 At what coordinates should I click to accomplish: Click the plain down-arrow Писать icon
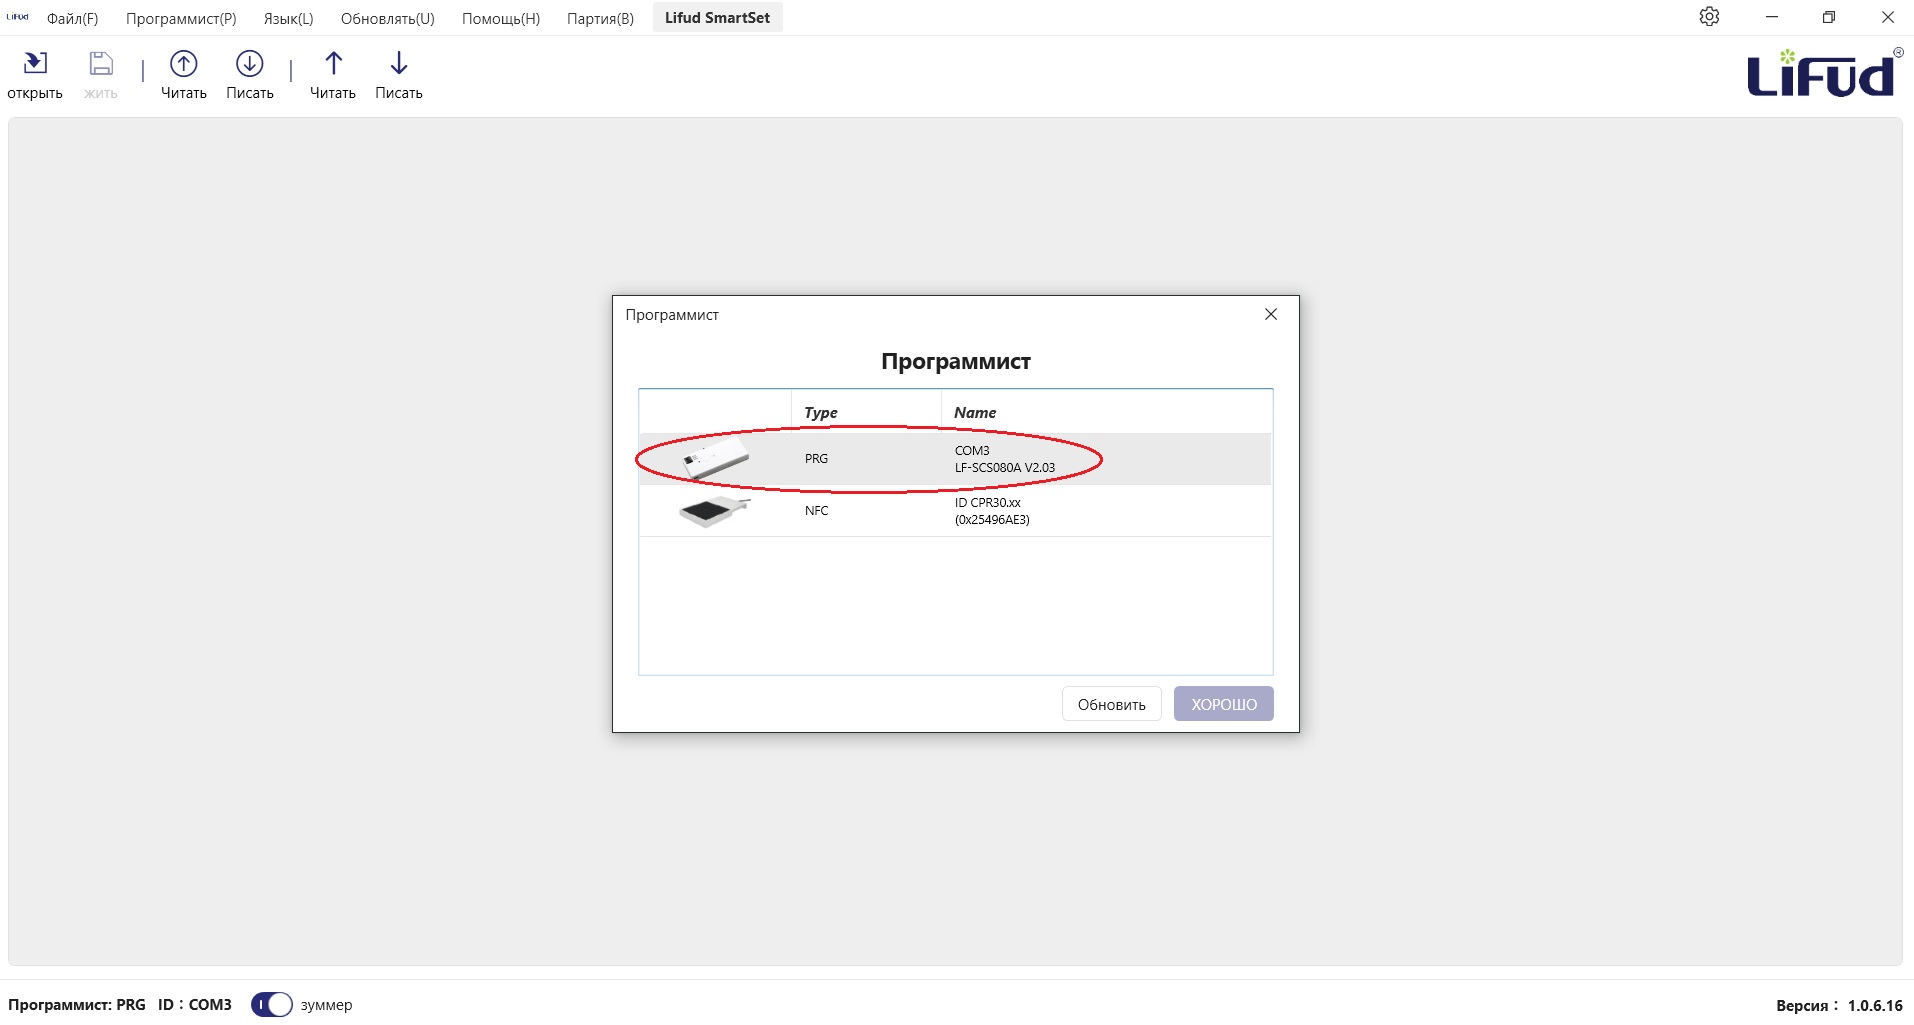tap(399, 64)
